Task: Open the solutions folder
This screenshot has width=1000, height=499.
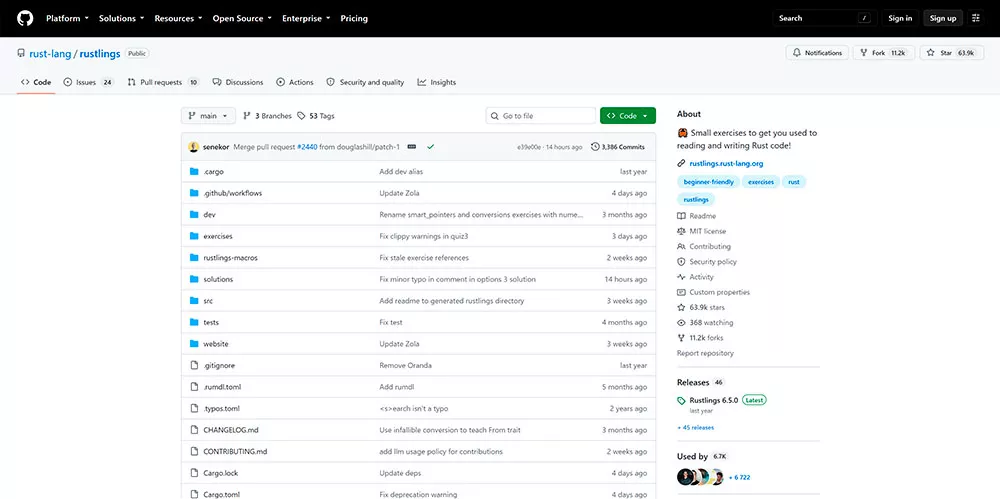Action: (218, 279)
